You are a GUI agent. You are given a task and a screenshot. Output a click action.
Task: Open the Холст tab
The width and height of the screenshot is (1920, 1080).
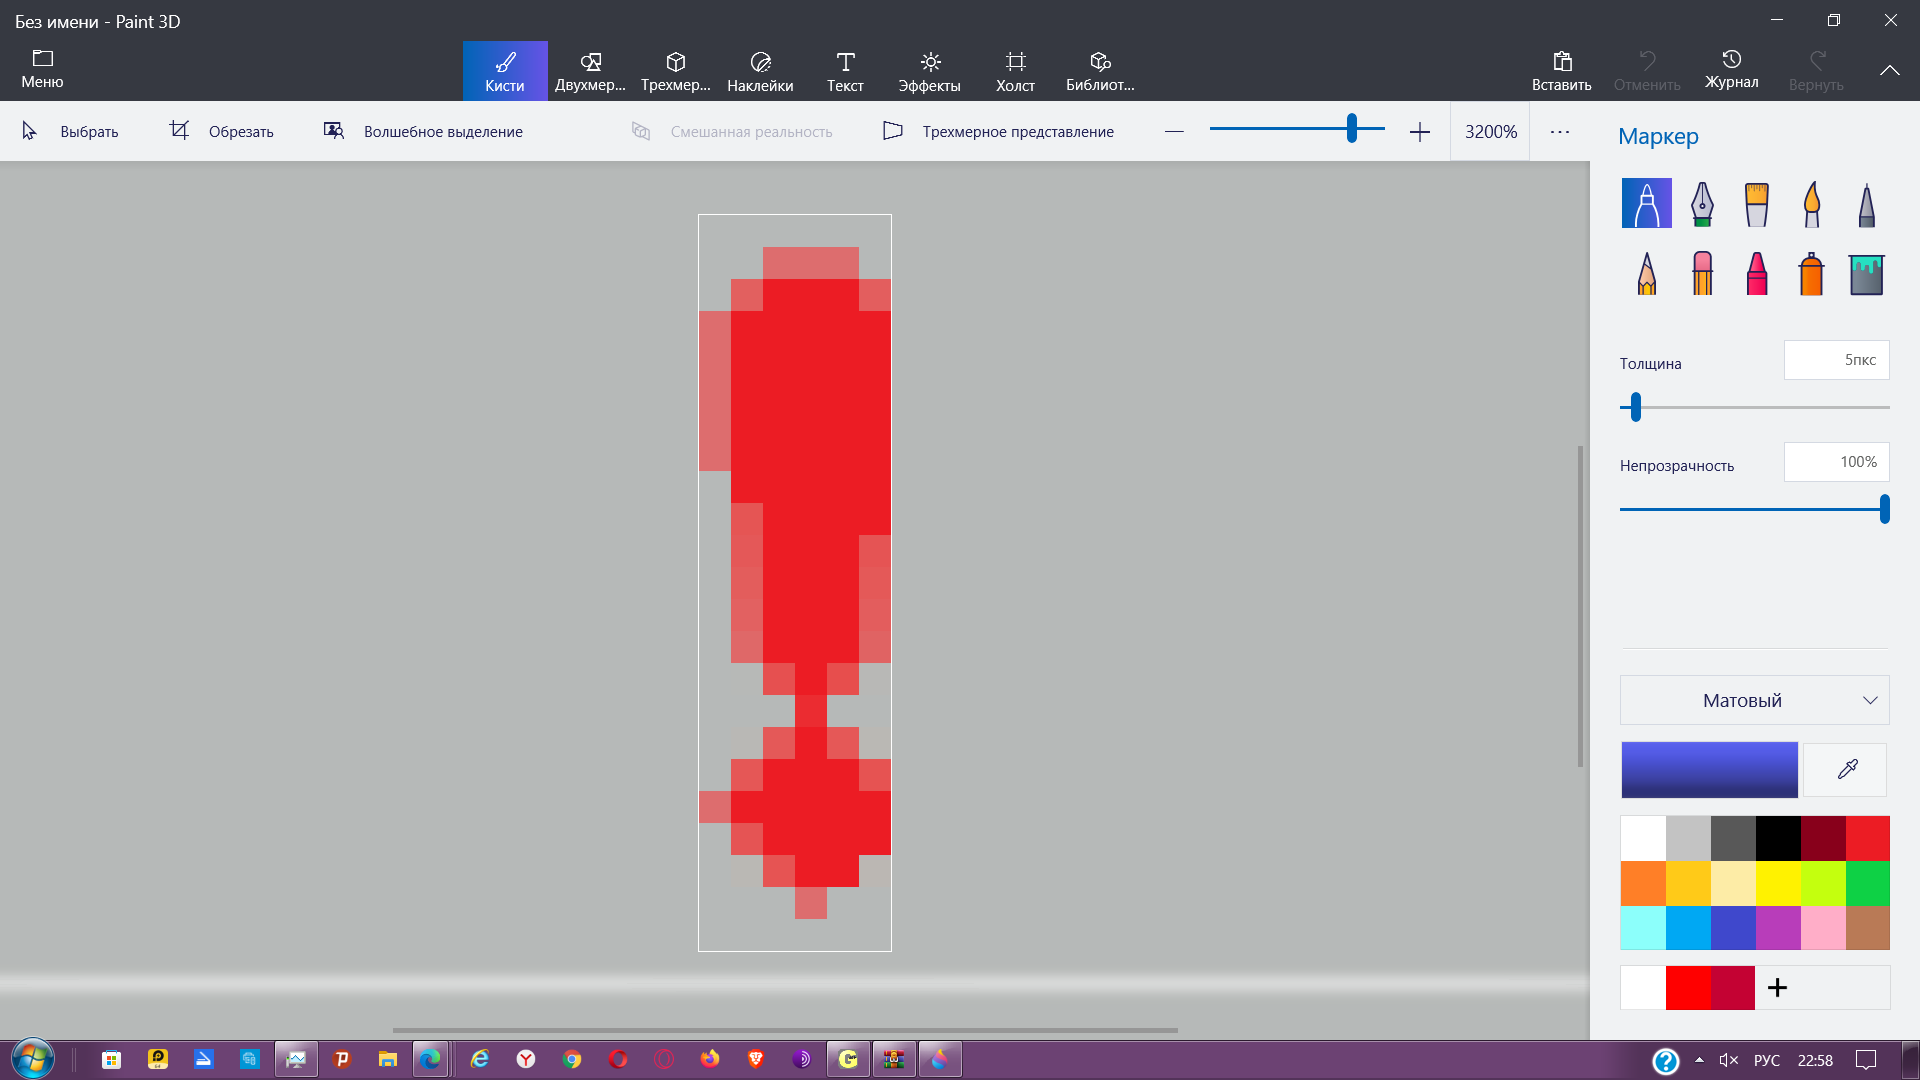tap(1015, 71)
